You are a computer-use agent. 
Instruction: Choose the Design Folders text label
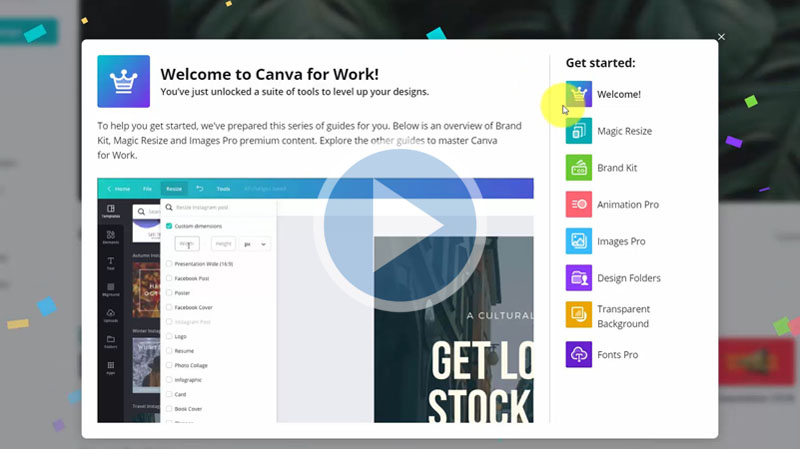click(629, 278)
